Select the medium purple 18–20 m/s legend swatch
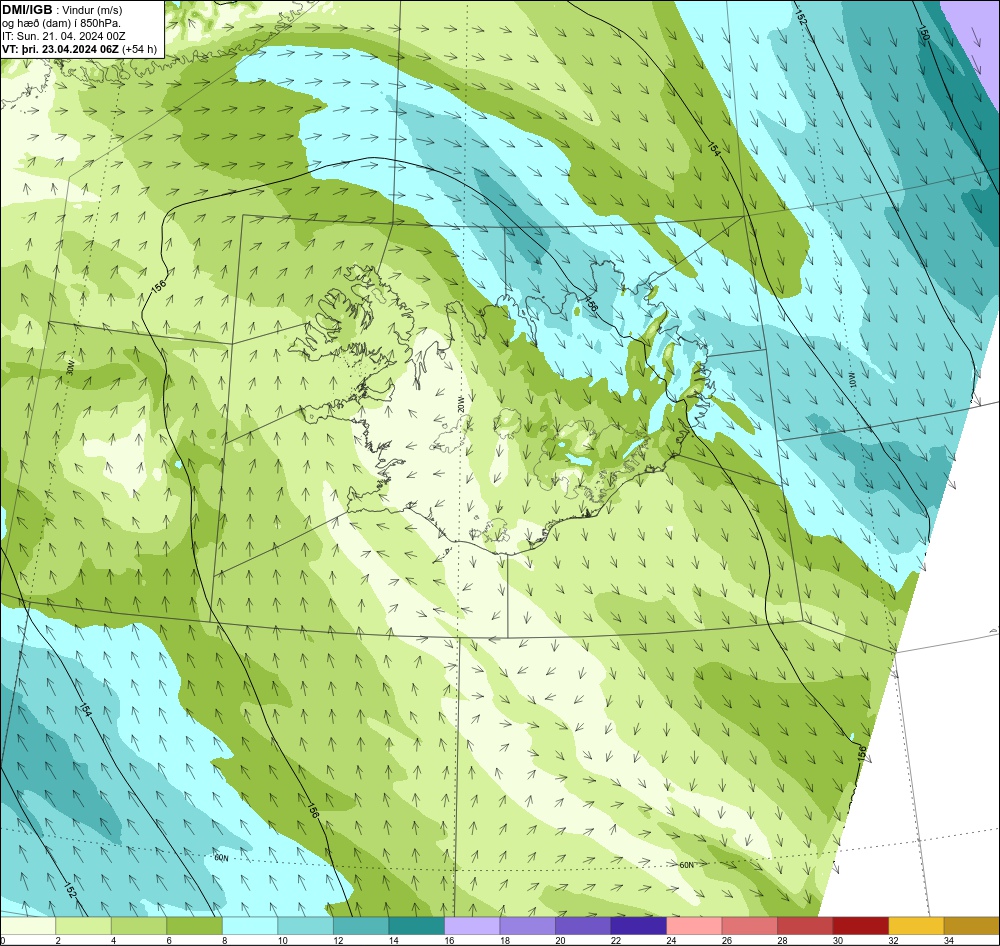1000x946 pixels. coord(527,926)
